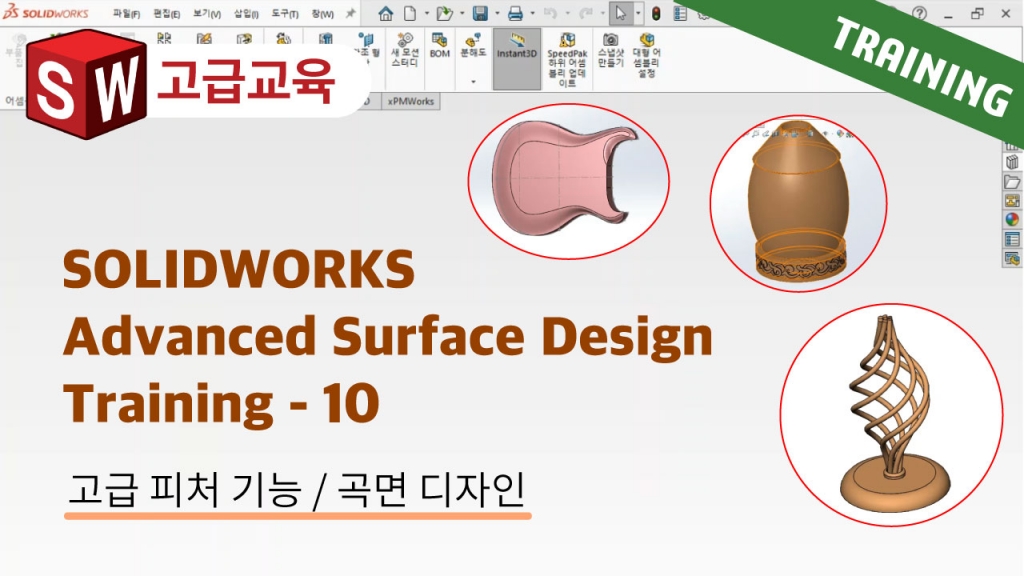Save the document with floppy icon
Viewport: 1024px width, 576px height.
pos(481,13)
